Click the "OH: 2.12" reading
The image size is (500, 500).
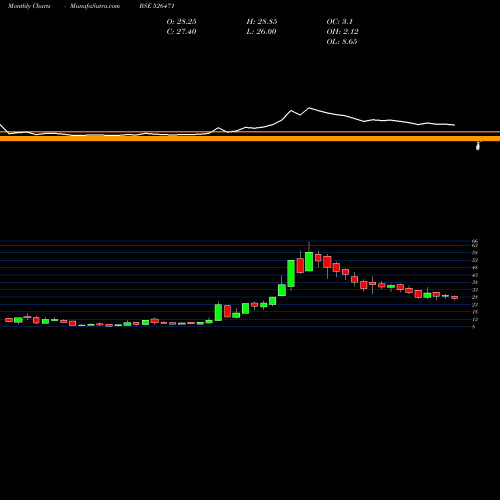342,32
